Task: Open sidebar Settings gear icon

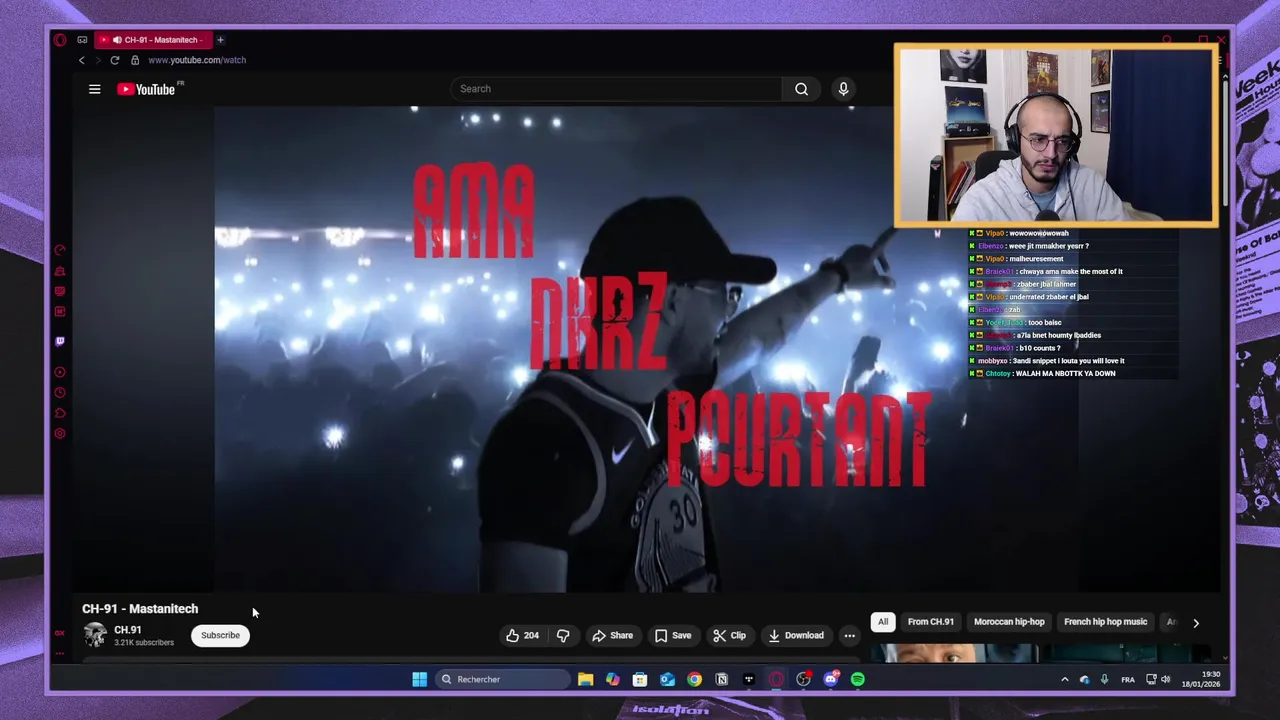Action: click(60, 434)
